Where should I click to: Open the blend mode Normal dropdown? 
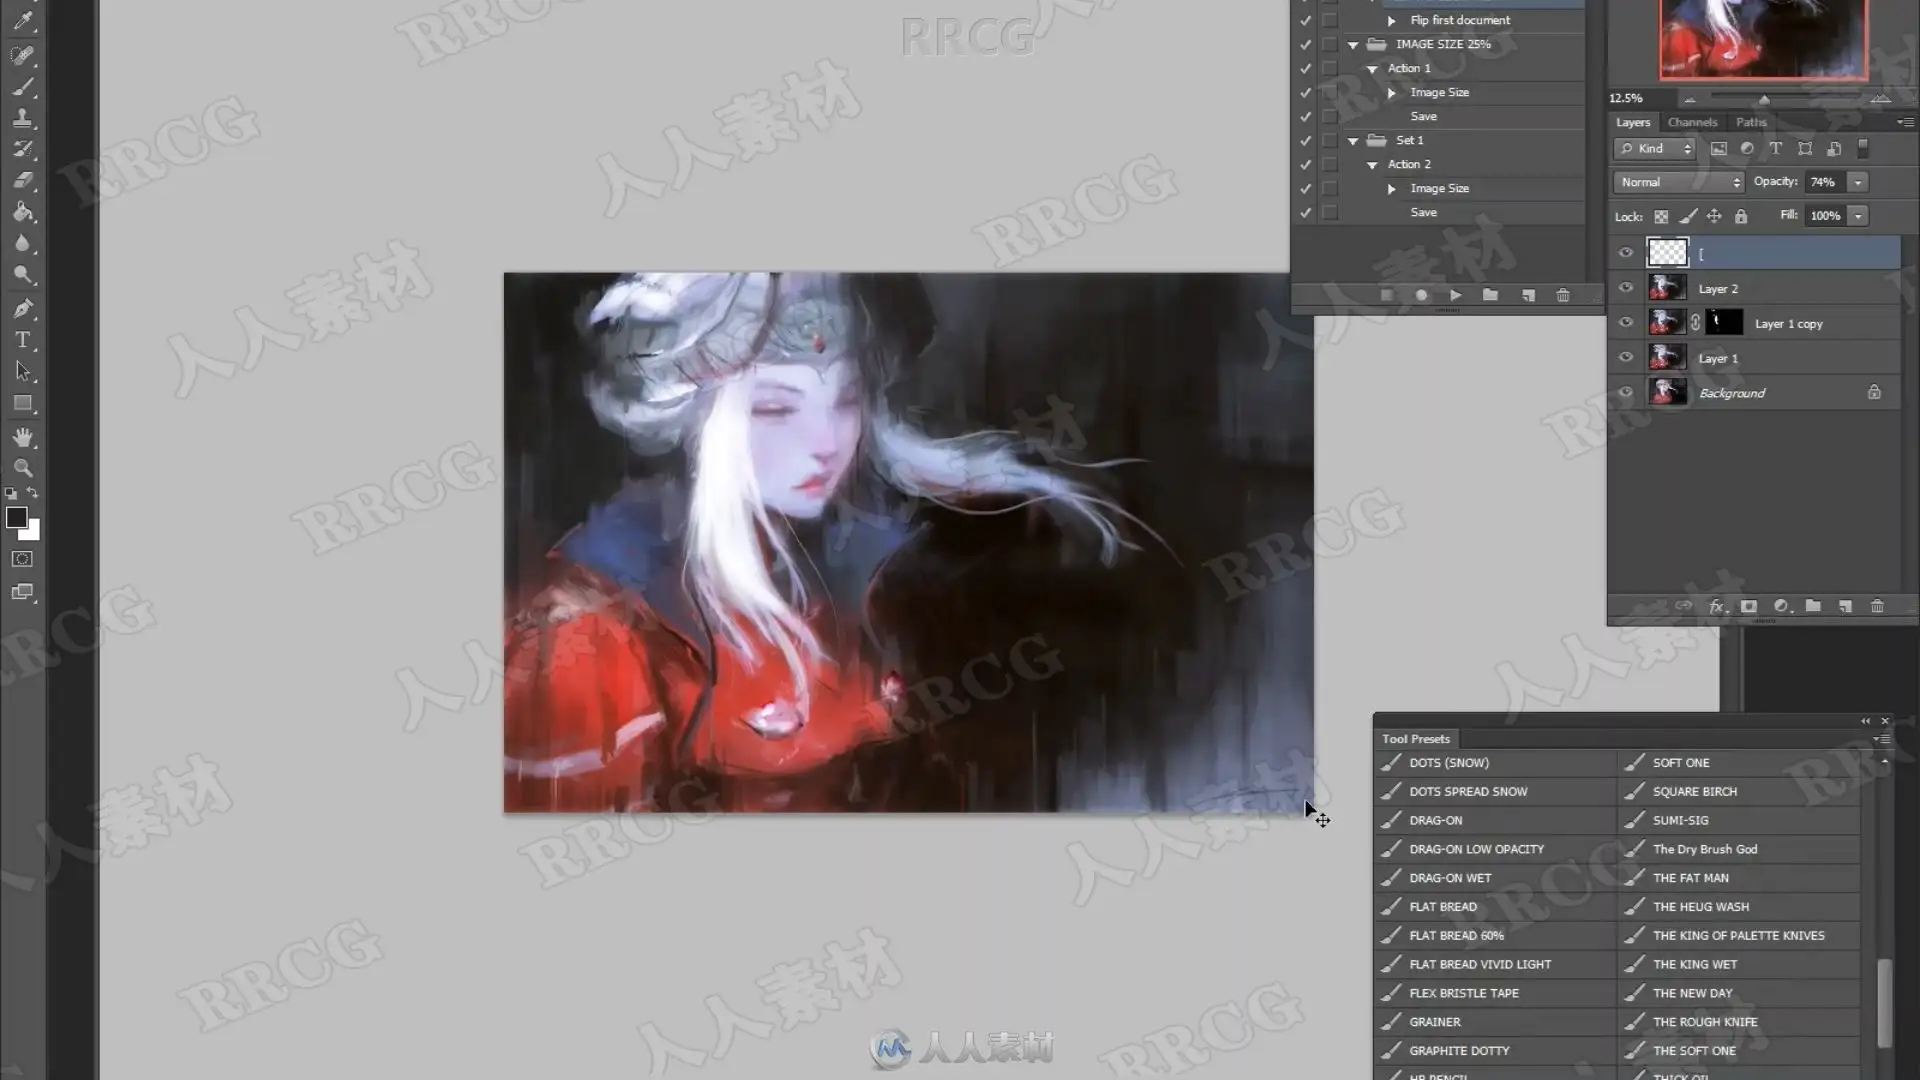[x=1679, y=182]
